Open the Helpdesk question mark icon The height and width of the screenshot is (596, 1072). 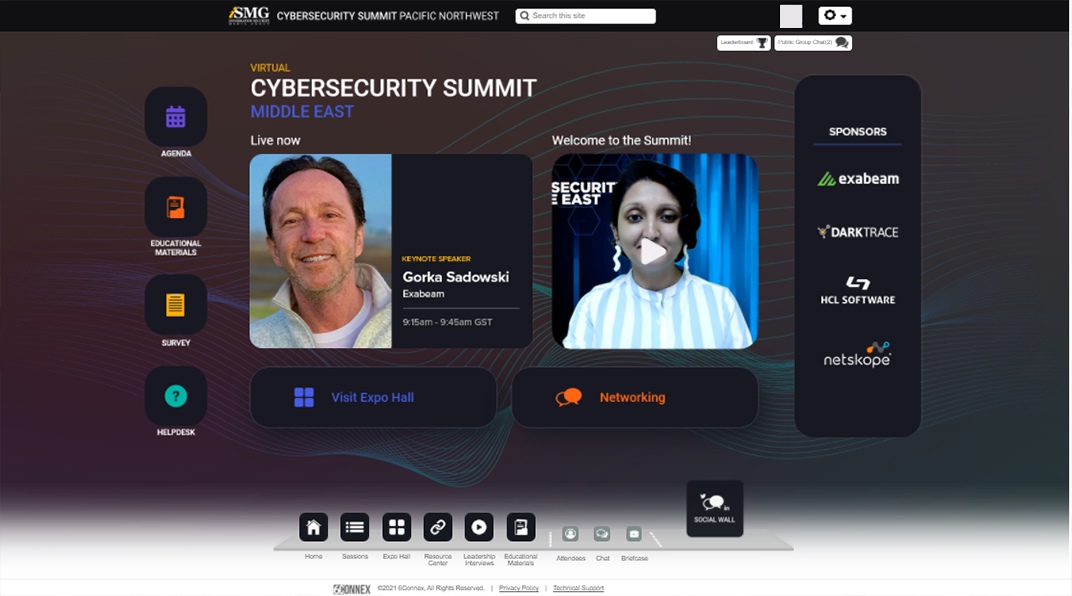coord(176,396)
